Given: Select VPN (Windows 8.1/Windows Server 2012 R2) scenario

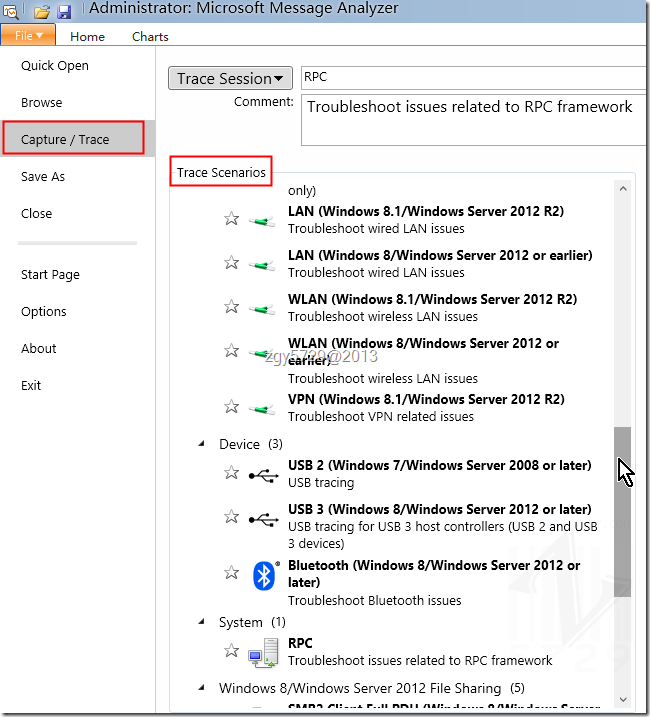Looking at the screenshot, I should (426, 399).
